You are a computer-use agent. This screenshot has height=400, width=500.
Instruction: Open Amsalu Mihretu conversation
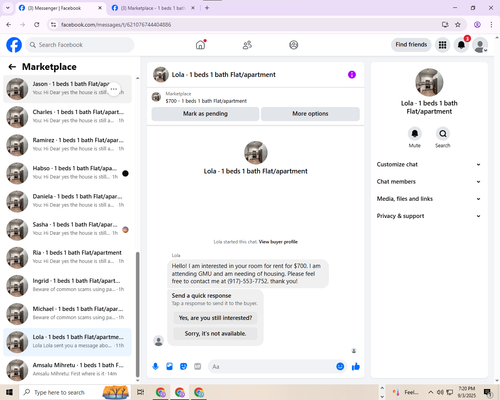(x=67, y=370)
